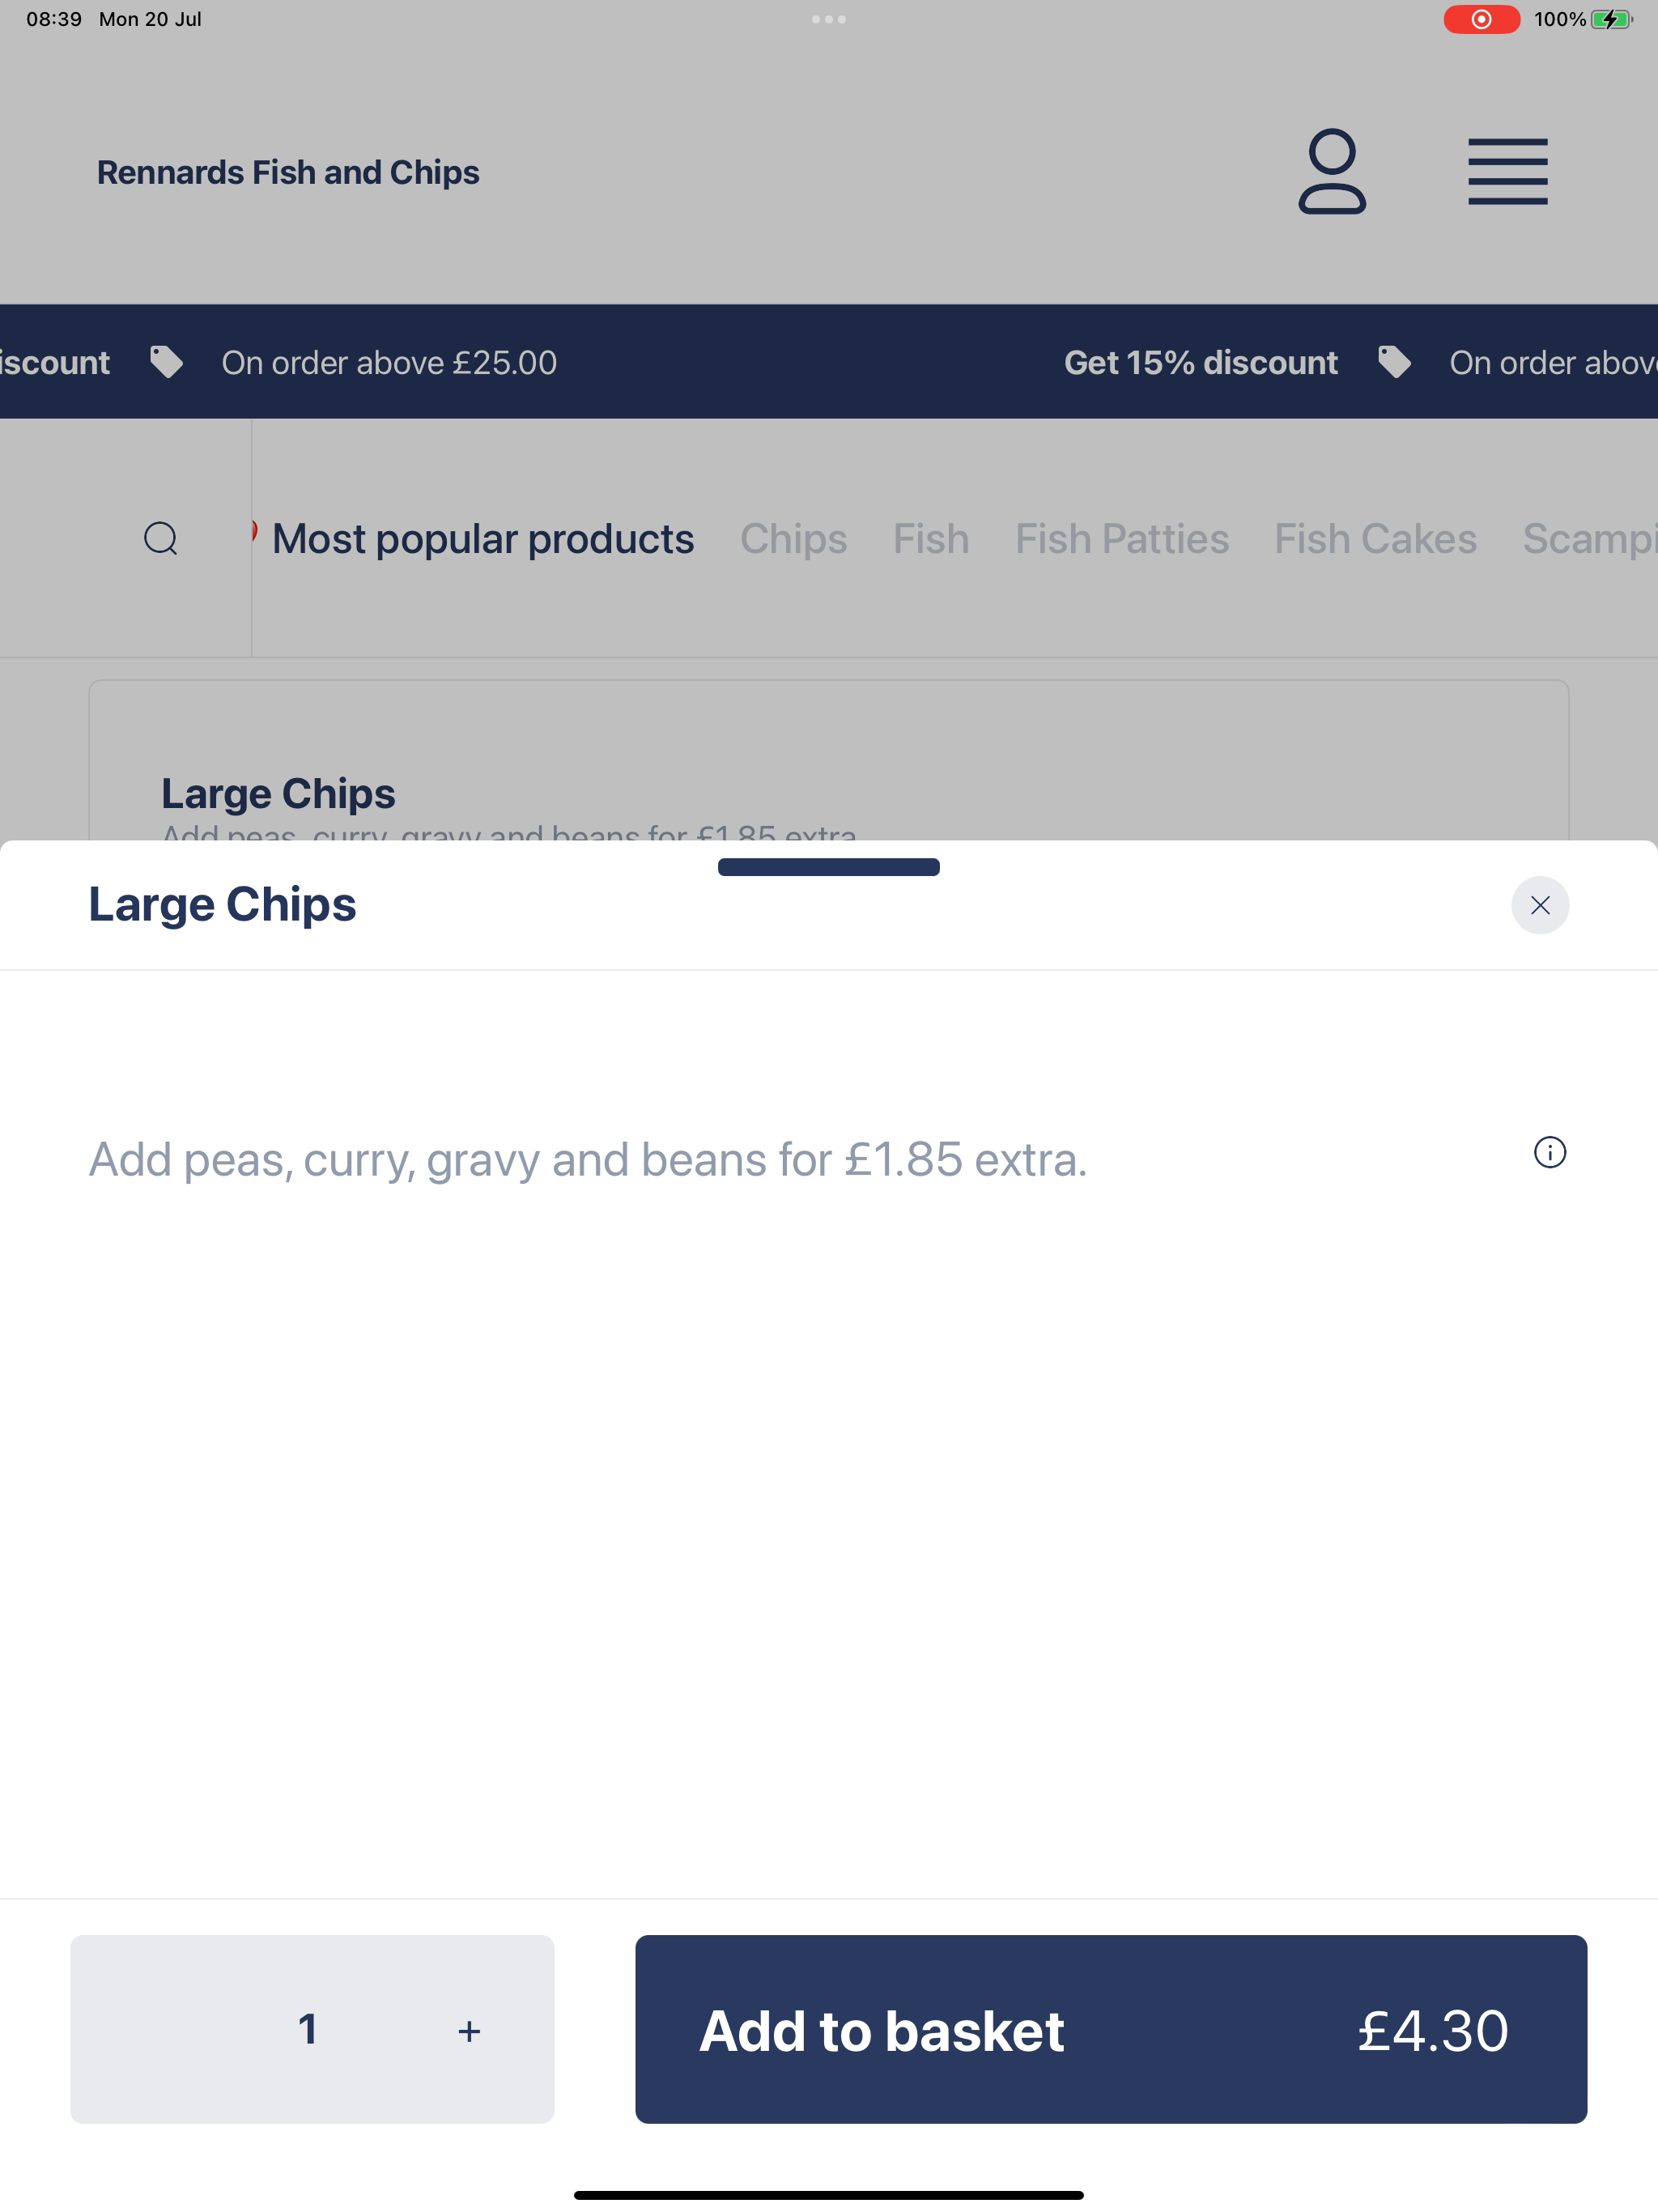
Task: Open the Fish Patties category tab
Action: pos(1121,539)
